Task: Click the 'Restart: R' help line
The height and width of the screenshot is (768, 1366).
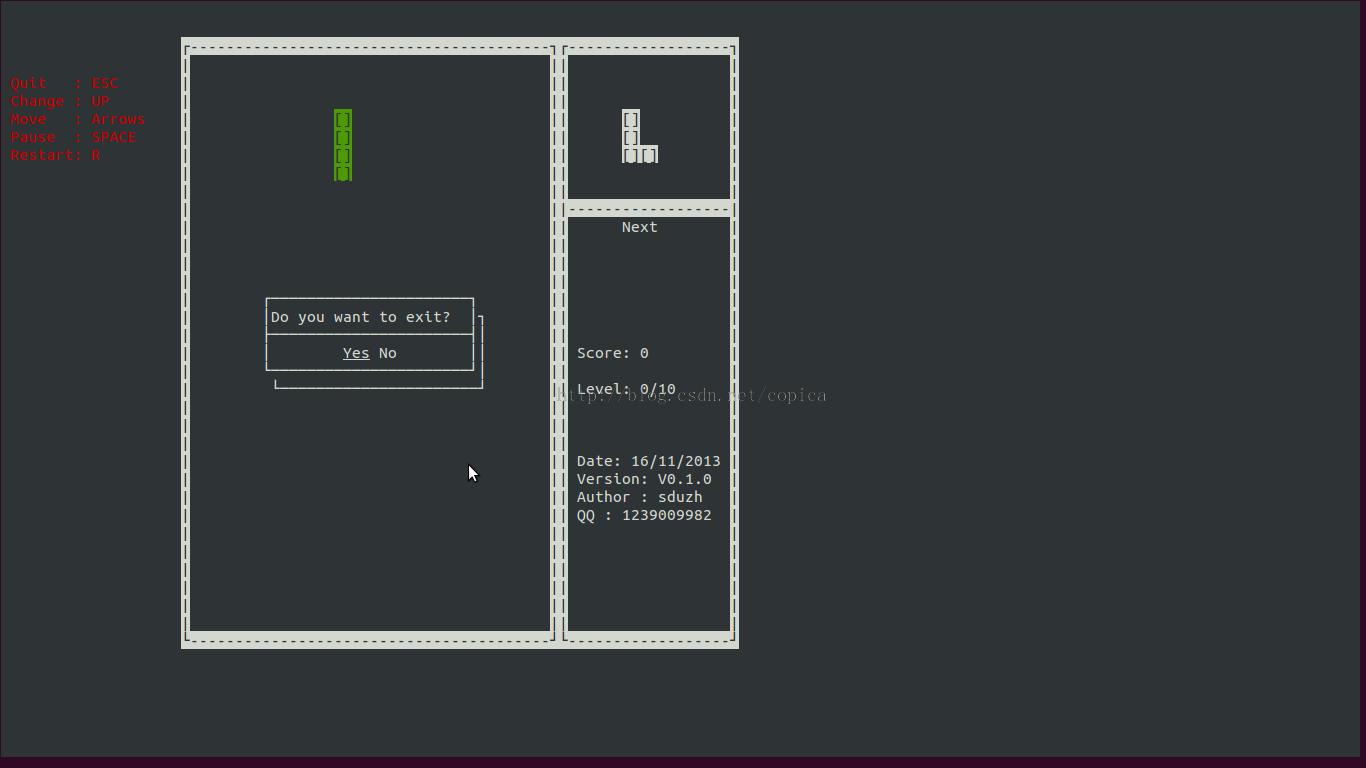Action: (55, 155)
